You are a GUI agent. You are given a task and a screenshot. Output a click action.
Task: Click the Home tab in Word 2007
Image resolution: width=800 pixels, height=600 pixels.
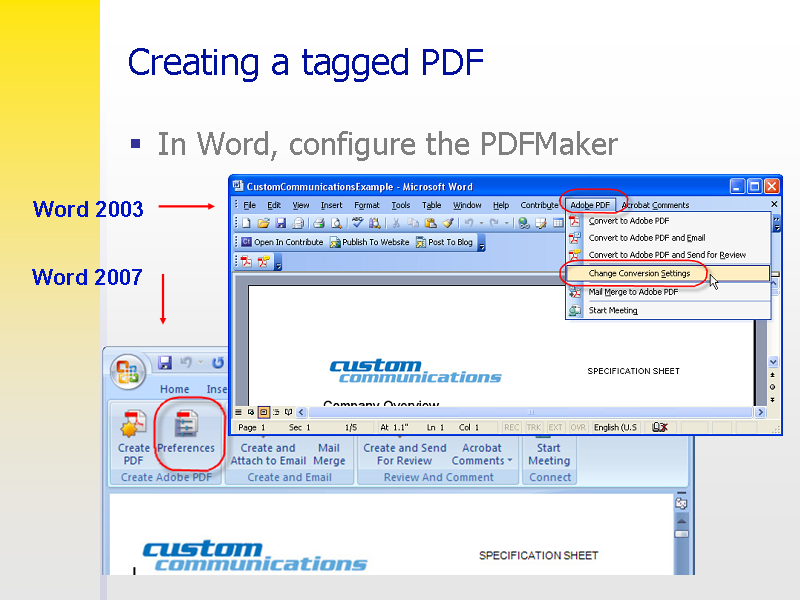click(x=174, y=389)
